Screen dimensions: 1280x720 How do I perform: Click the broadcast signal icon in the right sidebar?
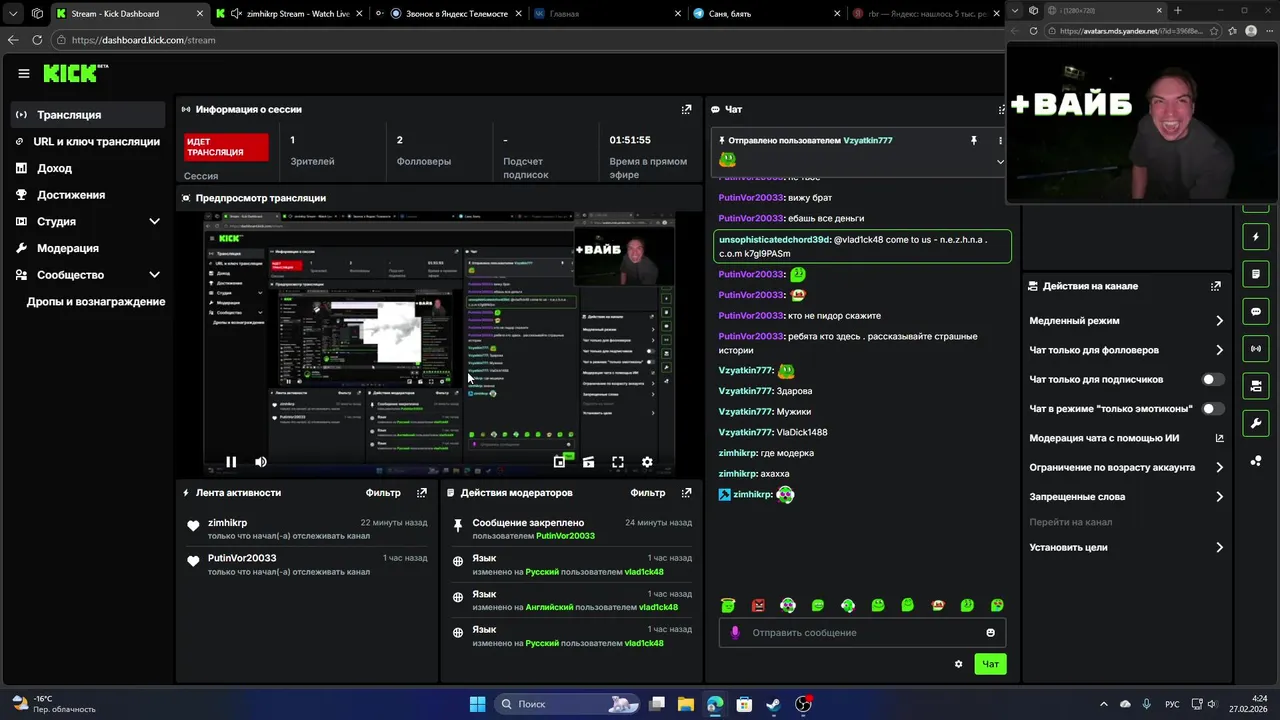1256,348
